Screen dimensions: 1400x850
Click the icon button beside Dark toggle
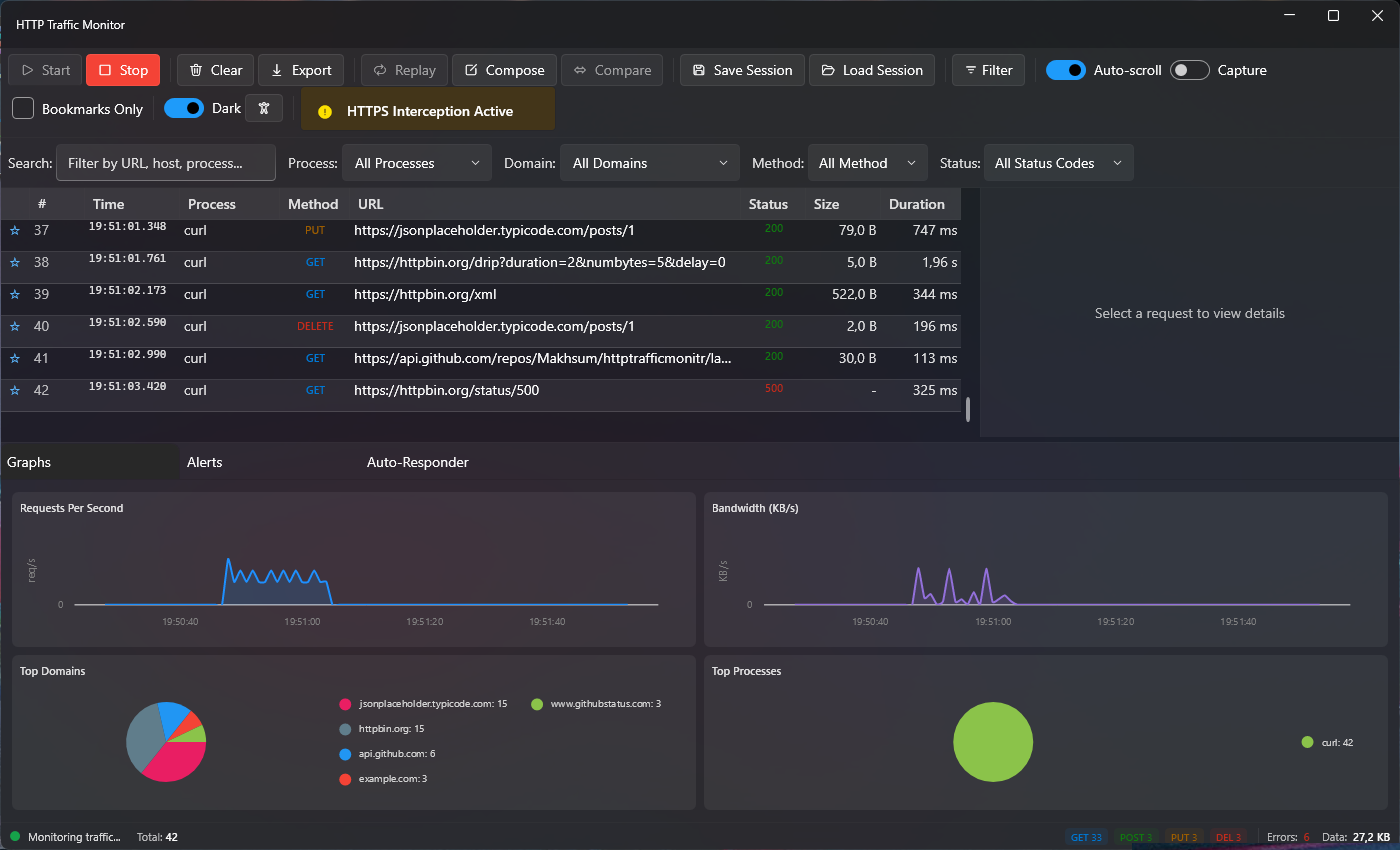click(264, 108)
